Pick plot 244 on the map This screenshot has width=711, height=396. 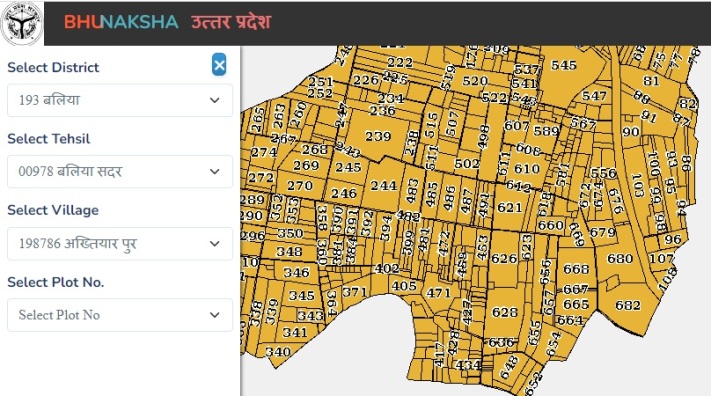pyautogui.click(x=384, y=186)
